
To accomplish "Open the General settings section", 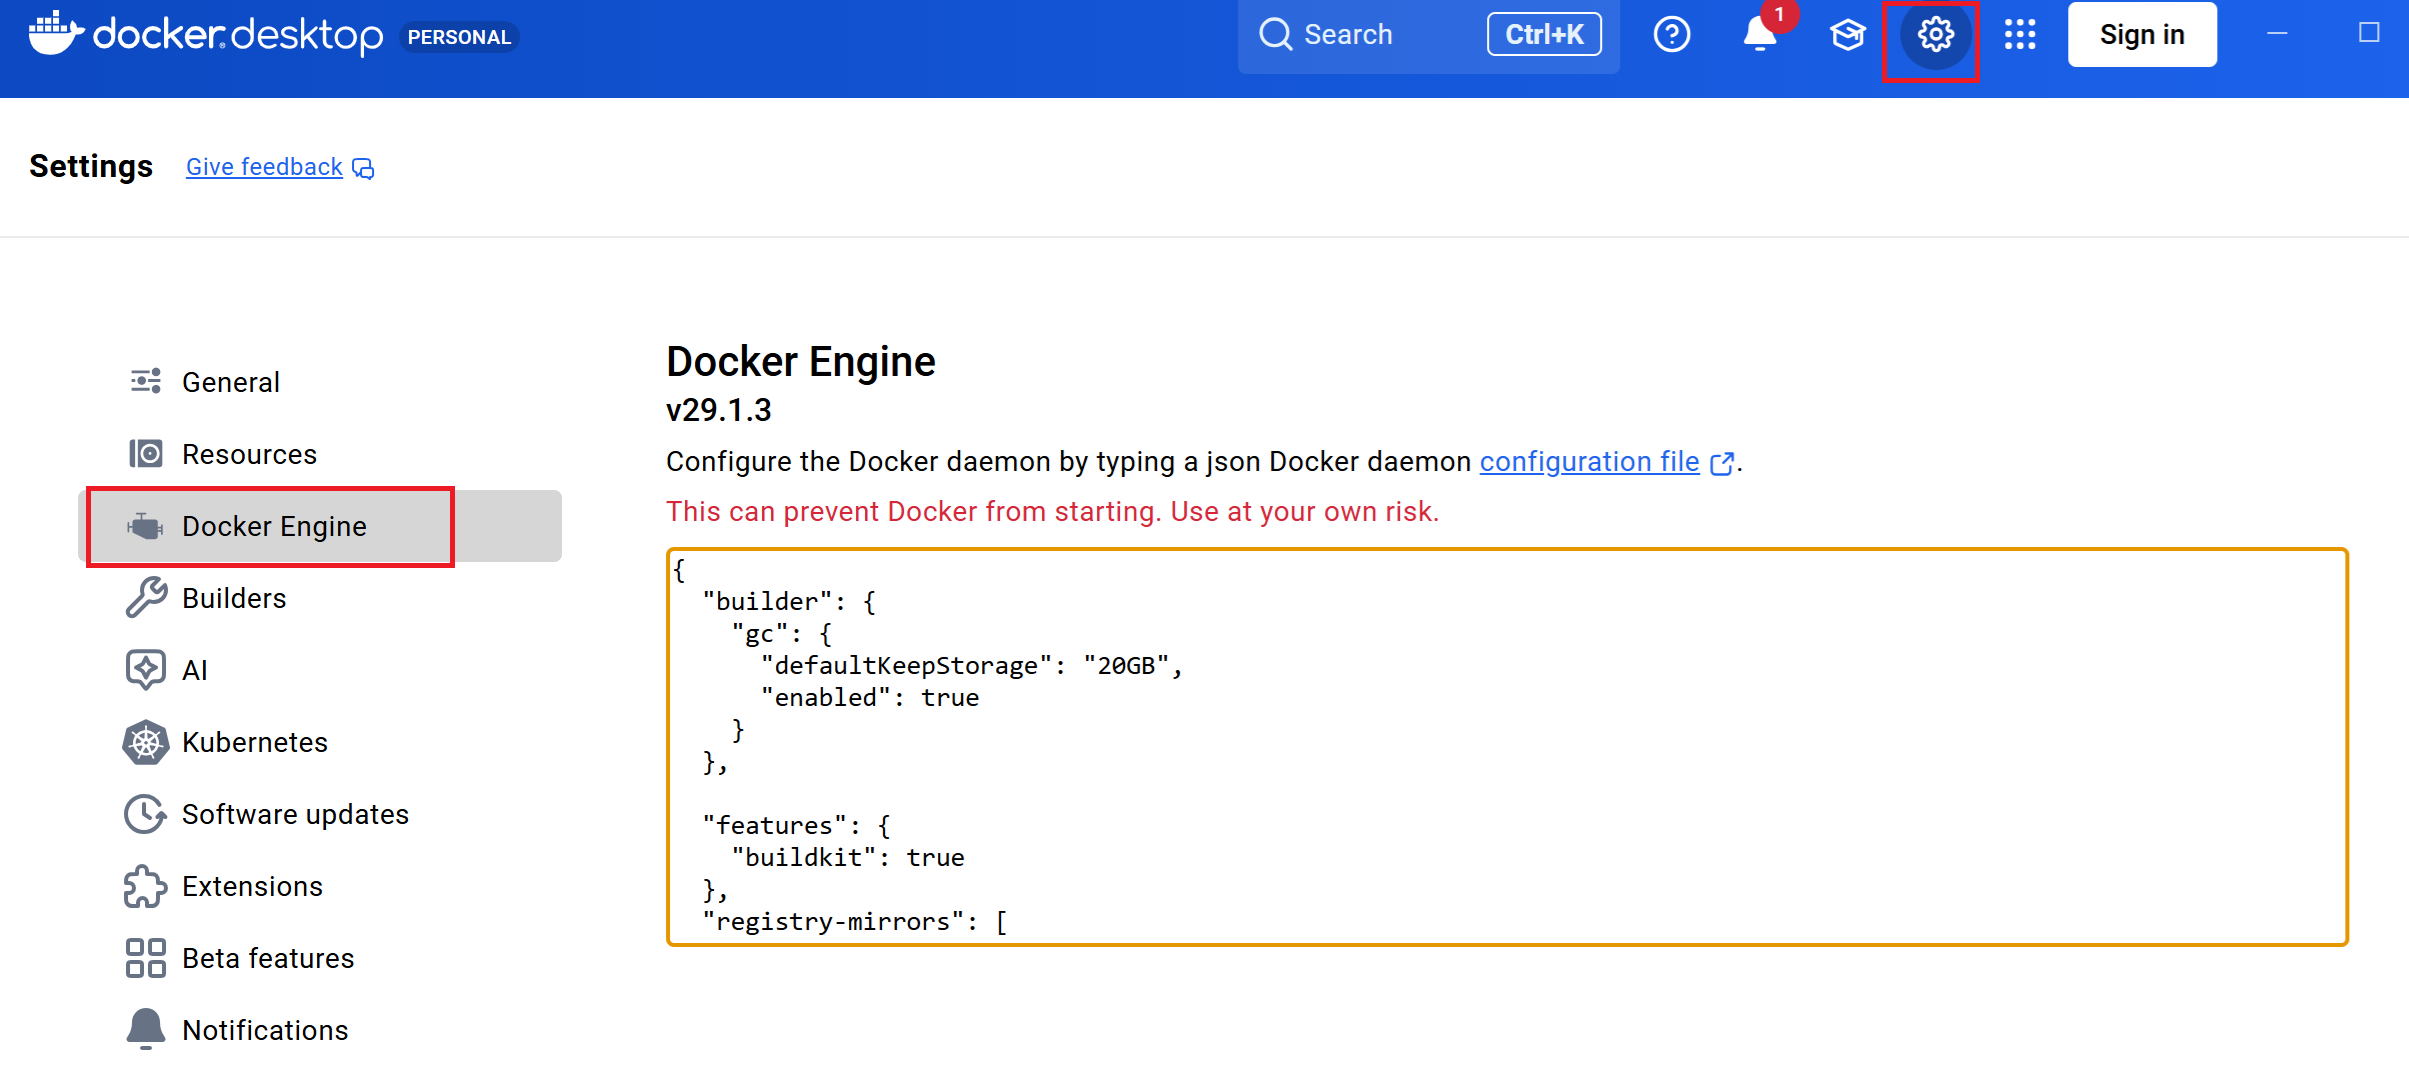I will pyautogui.click(x=230, y=382).
